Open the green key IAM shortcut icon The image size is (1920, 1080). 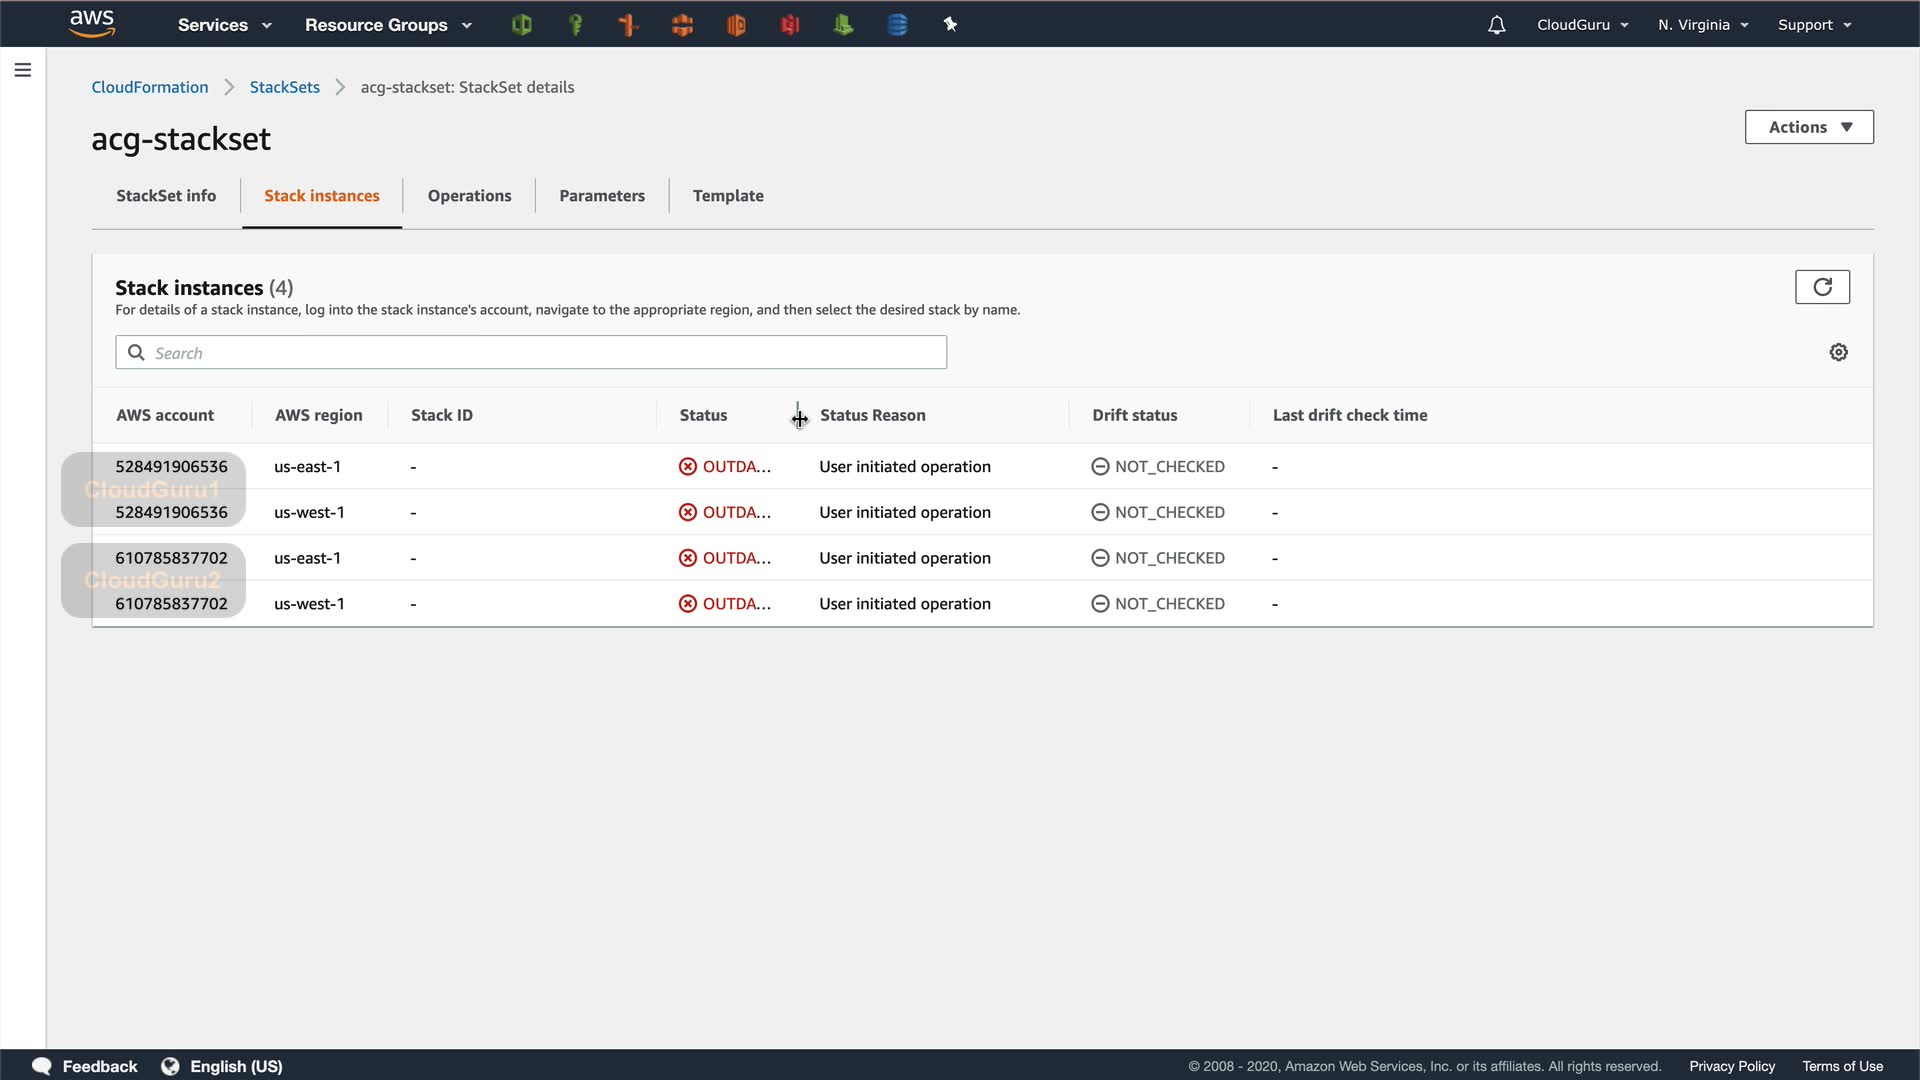(575, 25)
